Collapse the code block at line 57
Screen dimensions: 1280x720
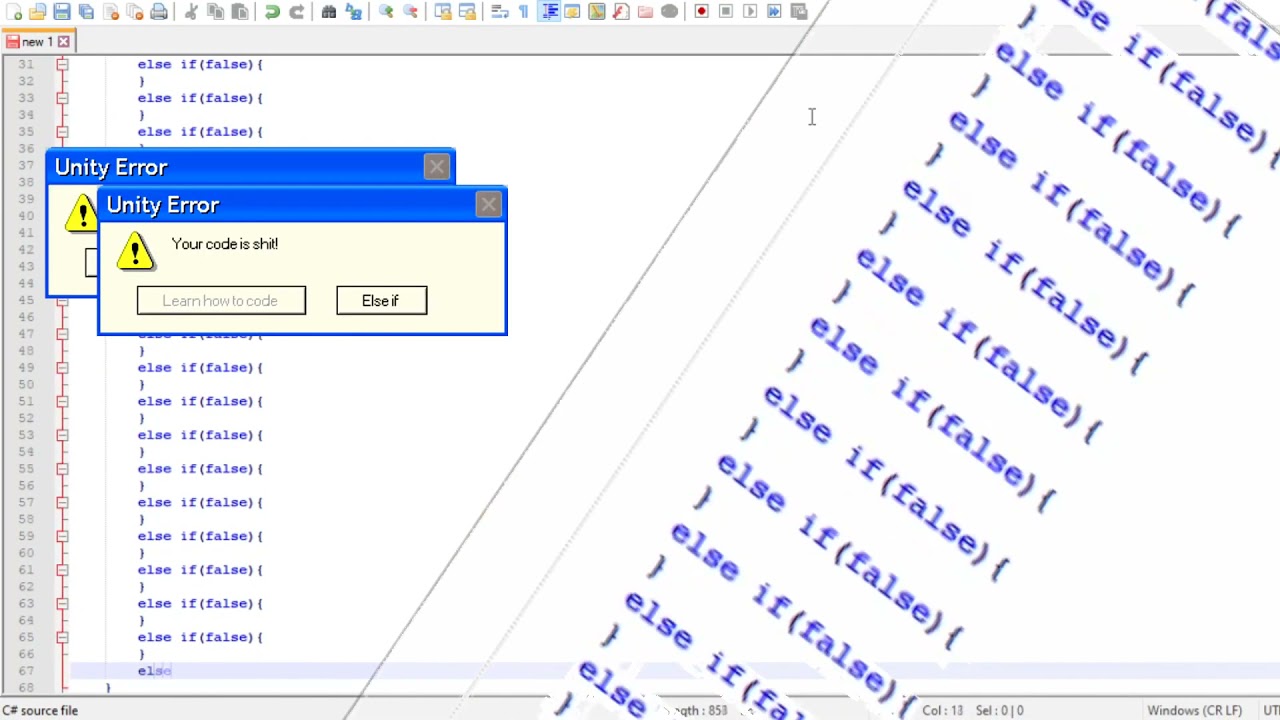coord(62,502)
